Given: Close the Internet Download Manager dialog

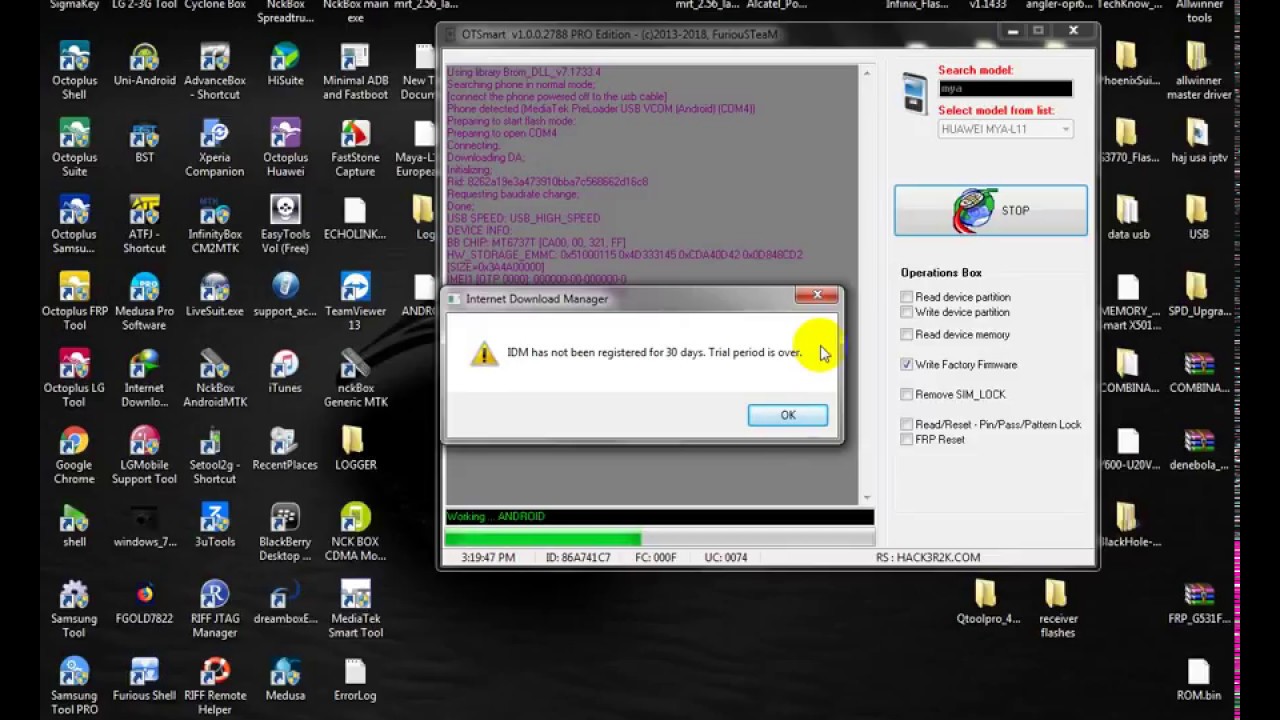Looking at the screenshot, I should click(x=817, y=295).
